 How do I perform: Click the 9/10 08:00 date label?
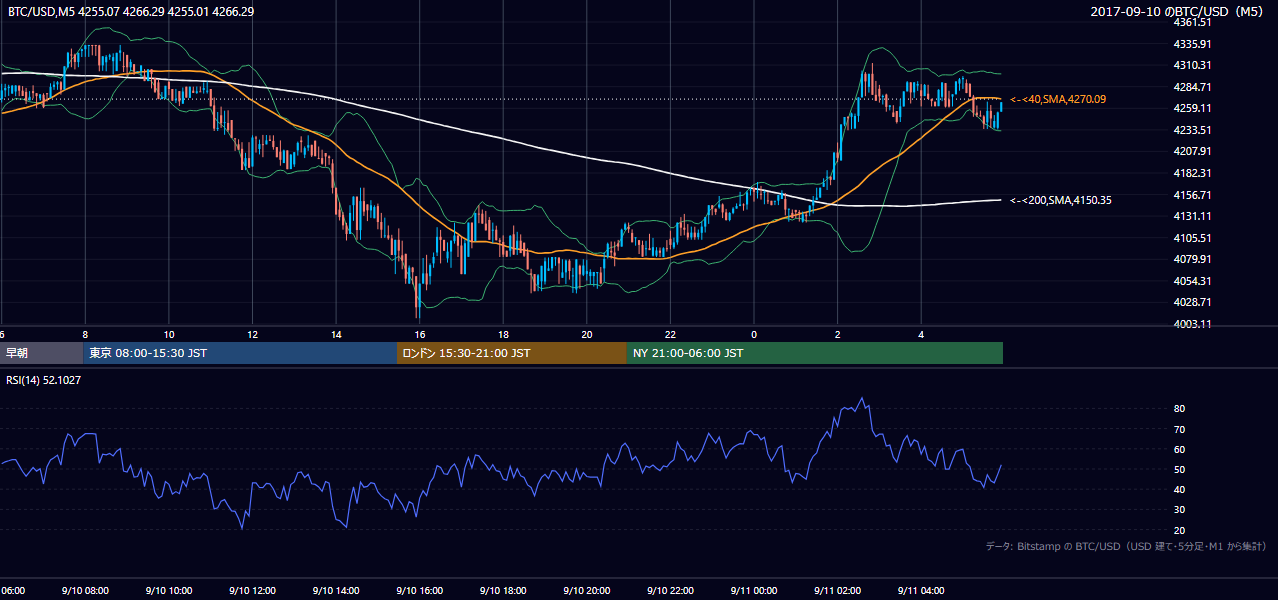tap(83, 591)
